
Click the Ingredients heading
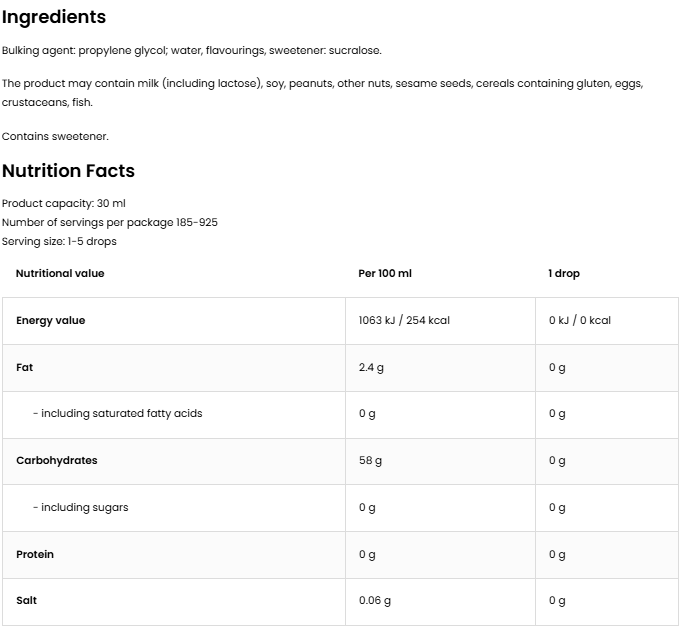click(x=54, y=17)
